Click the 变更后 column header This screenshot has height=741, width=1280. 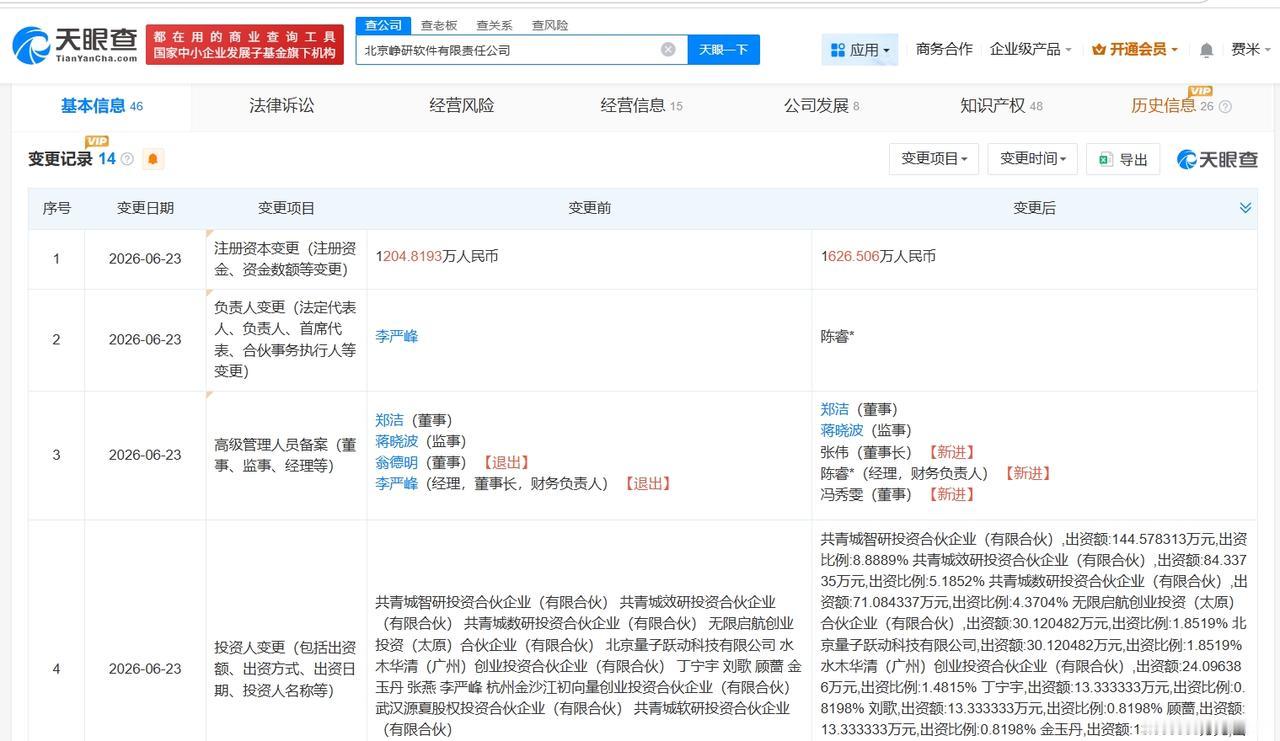1034,208
